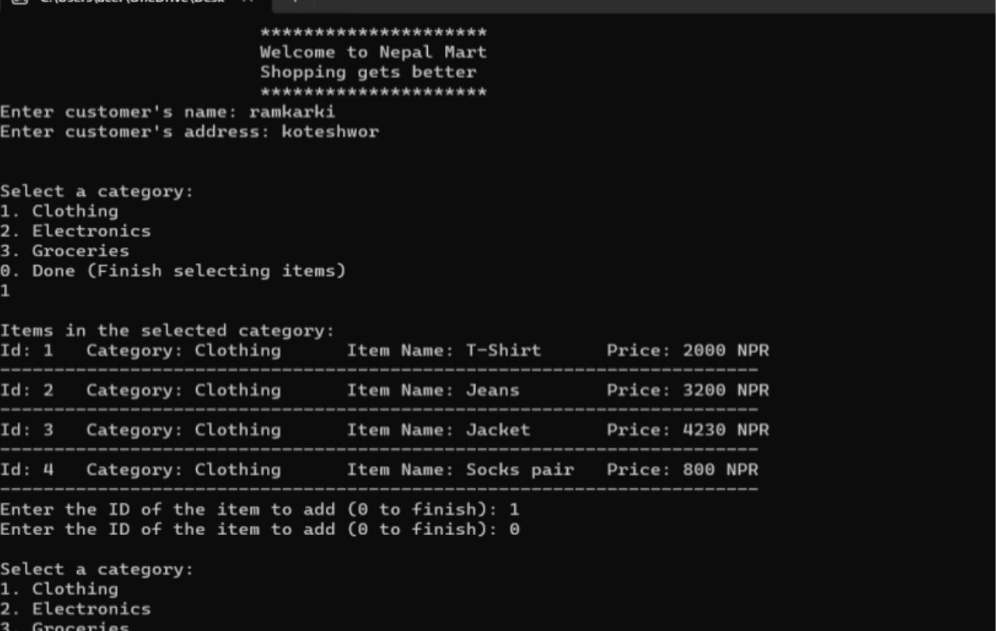
Task: Click the 'Welcome to Nepal Mart' heading
Action: pyautogui.click(x=373, y=52)
